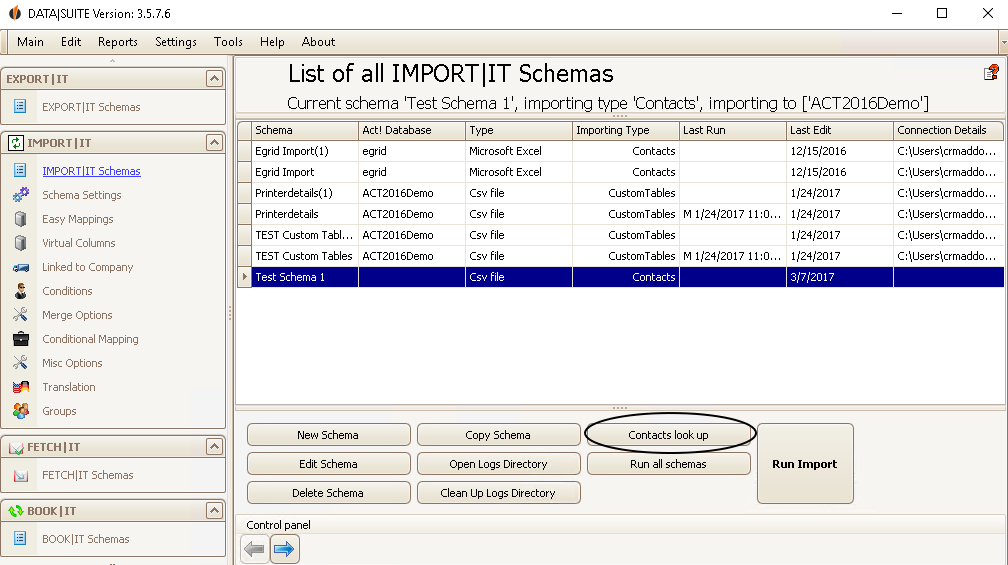
Task: Open the Edit menu
Action: tap(71, 42)
